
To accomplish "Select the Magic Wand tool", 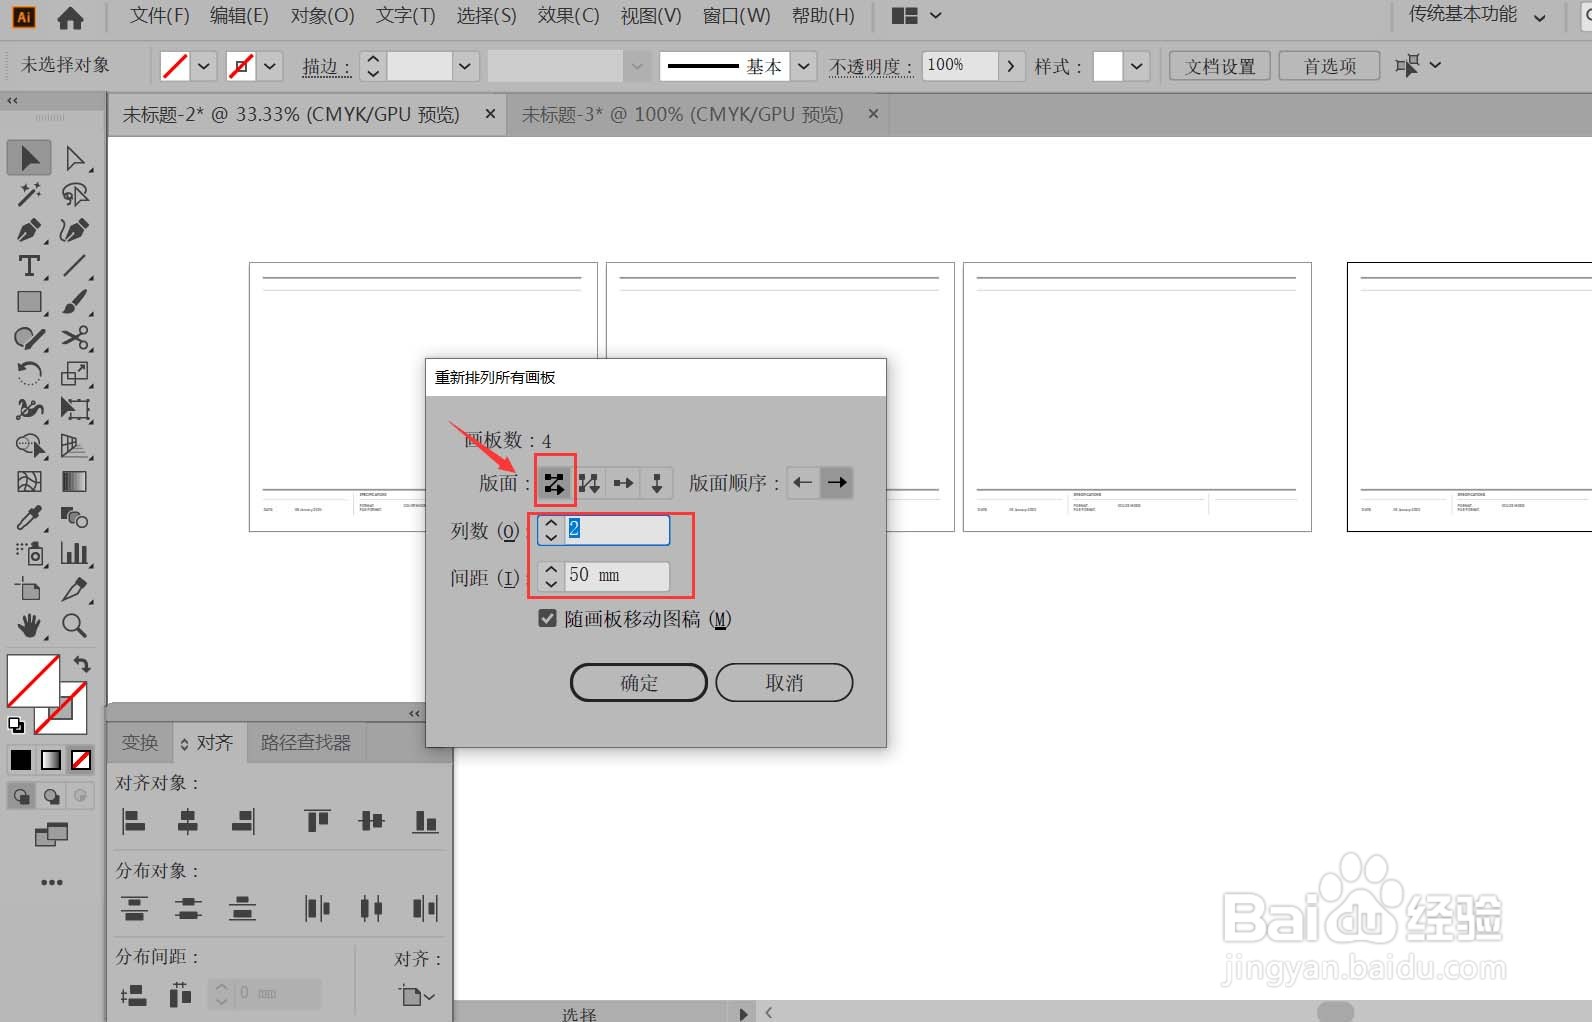I will click(29, 194).
